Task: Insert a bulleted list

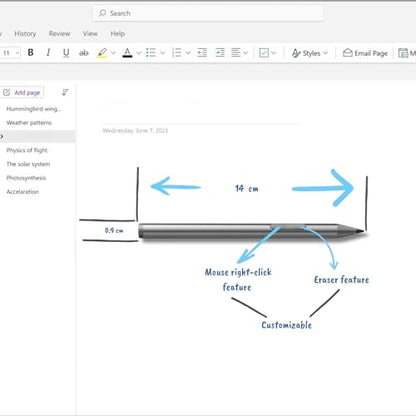Action: tap(151, 53)
